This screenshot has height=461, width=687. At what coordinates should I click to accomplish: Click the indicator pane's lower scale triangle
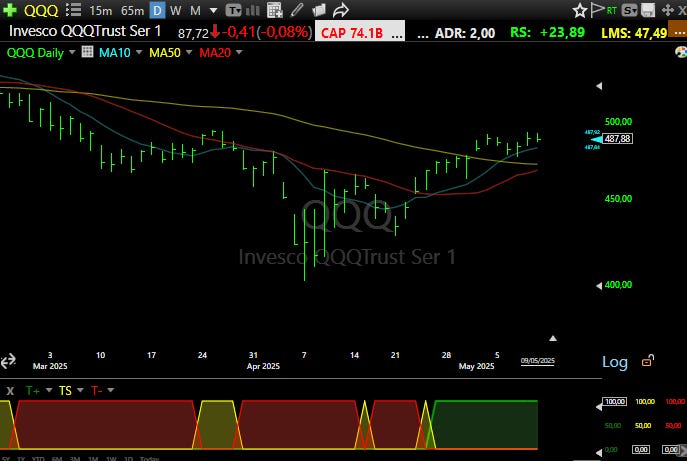pos(599,453)
